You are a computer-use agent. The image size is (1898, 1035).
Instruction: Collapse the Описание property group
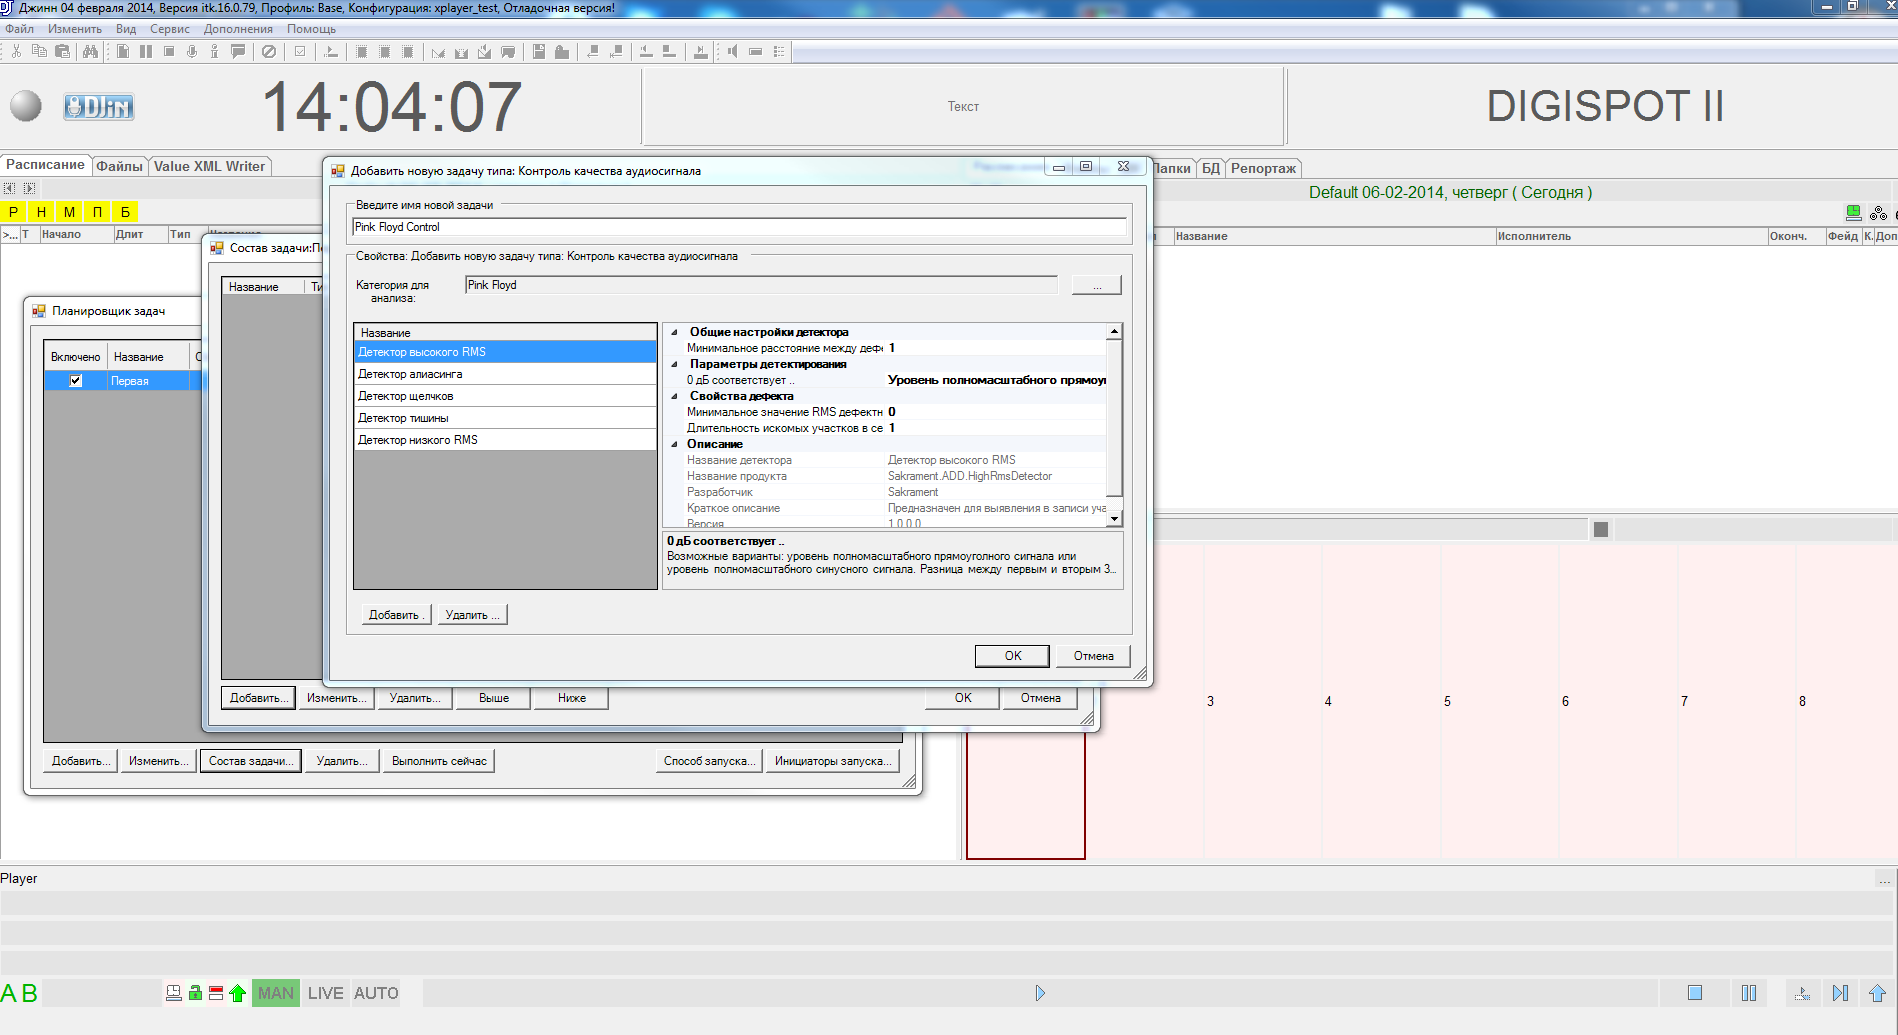coord(674,444)
